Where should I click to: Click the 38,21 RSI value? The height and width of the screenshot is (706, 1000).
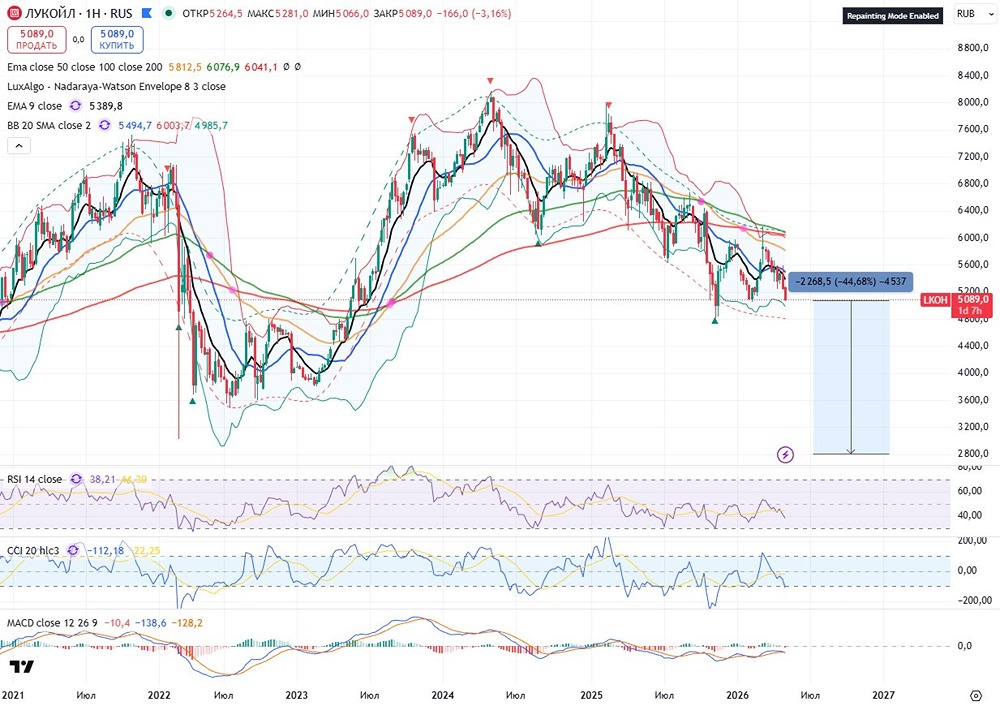tap(101, 479)
